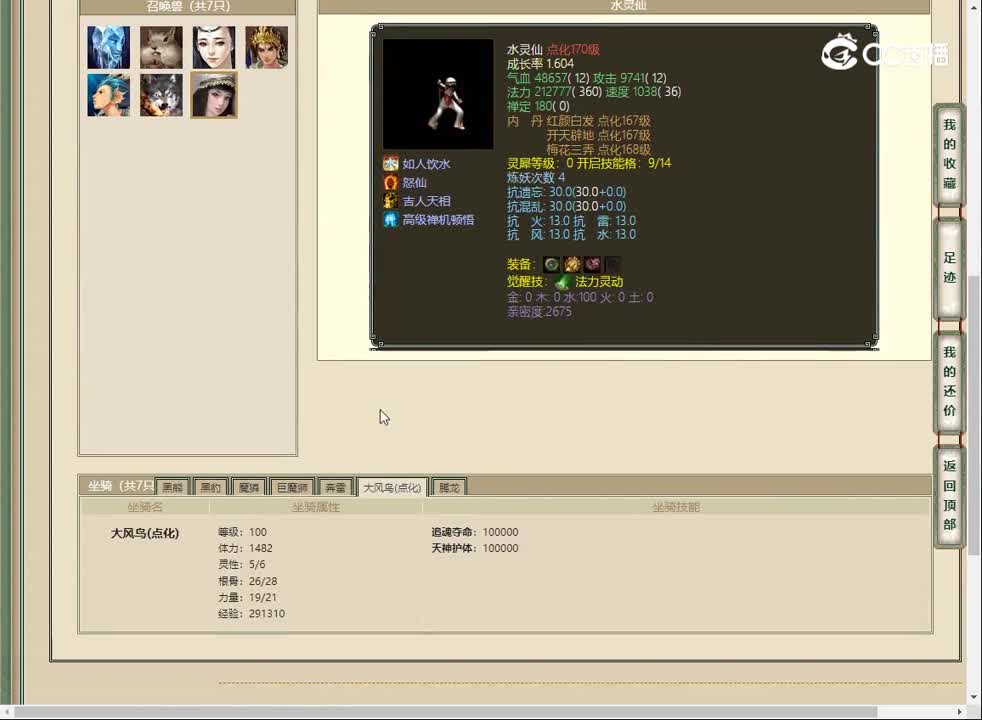Click the mount name 大风鸟(点化) cell
This screenshot has height=720, width=982.
coord(145,533)
